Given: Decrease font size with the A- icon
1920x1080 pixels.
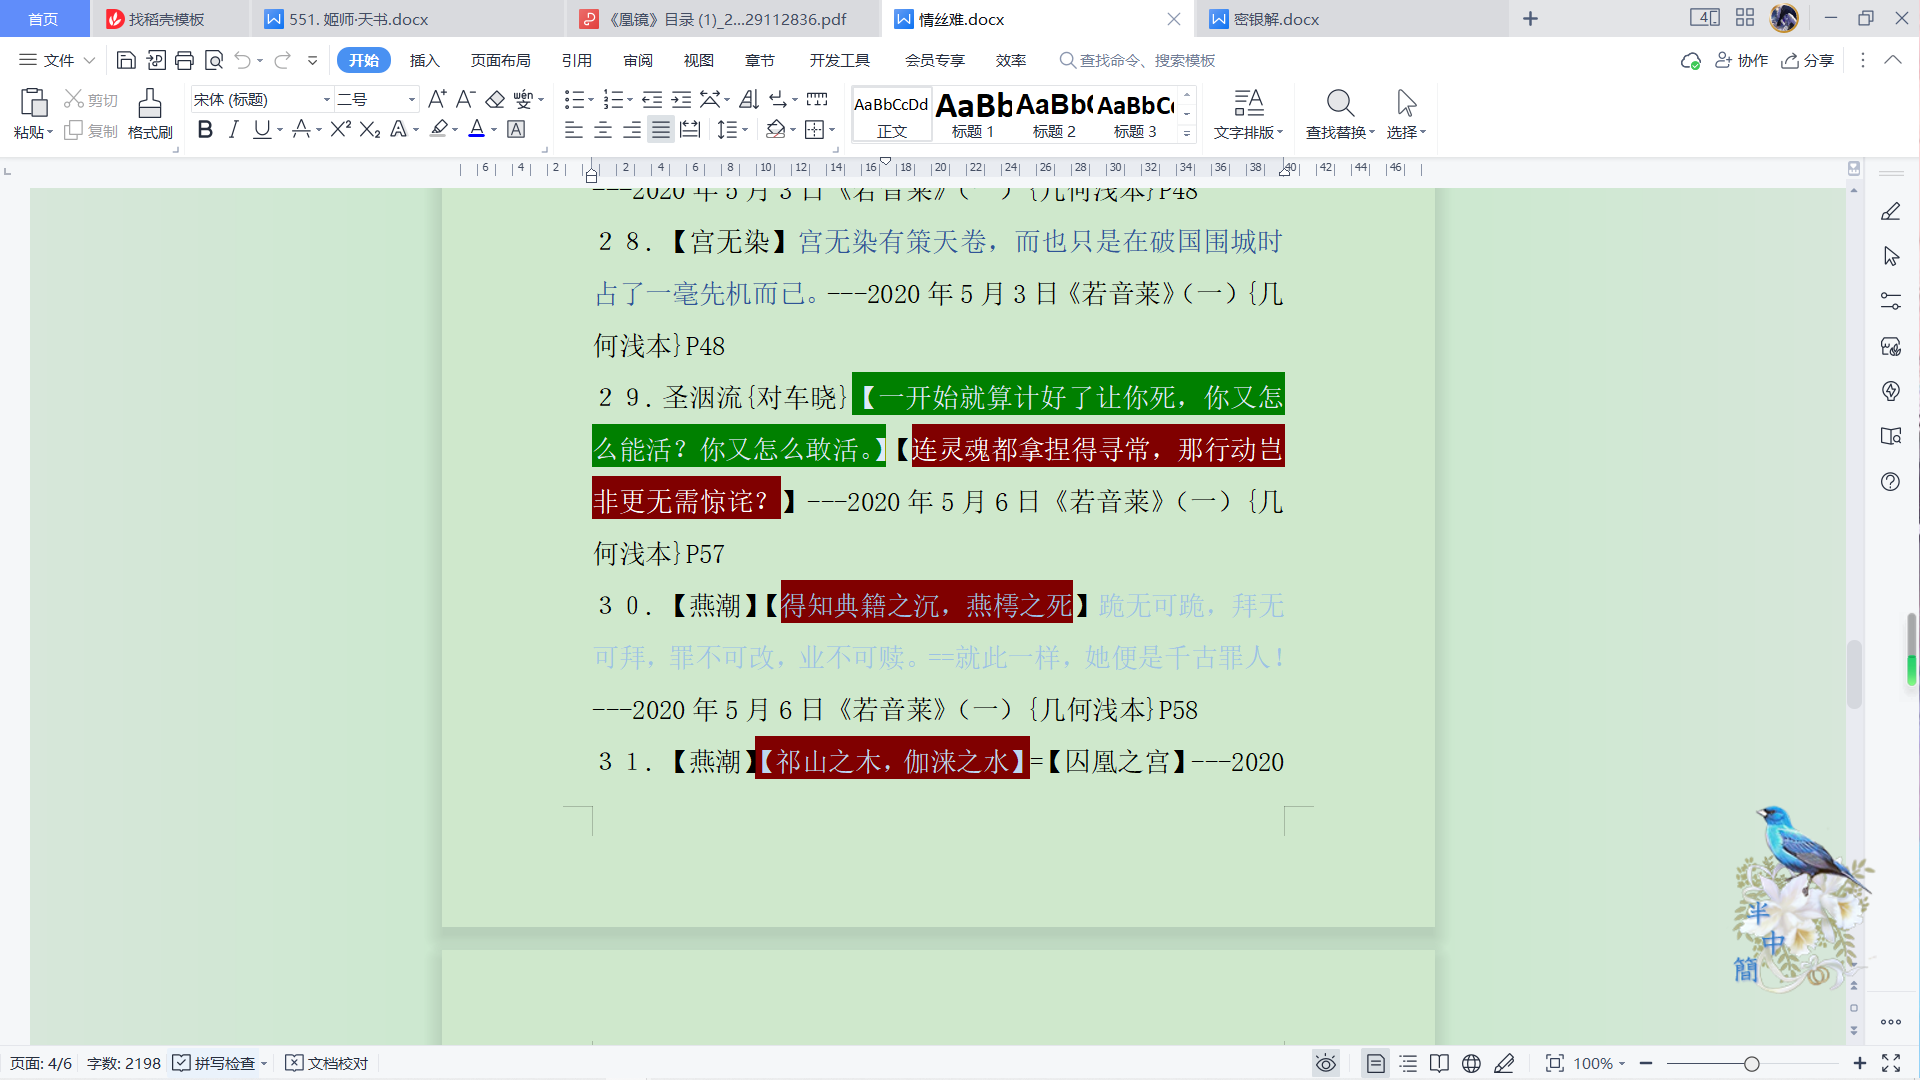Looking at the screenshot, I should pos(465,99).
